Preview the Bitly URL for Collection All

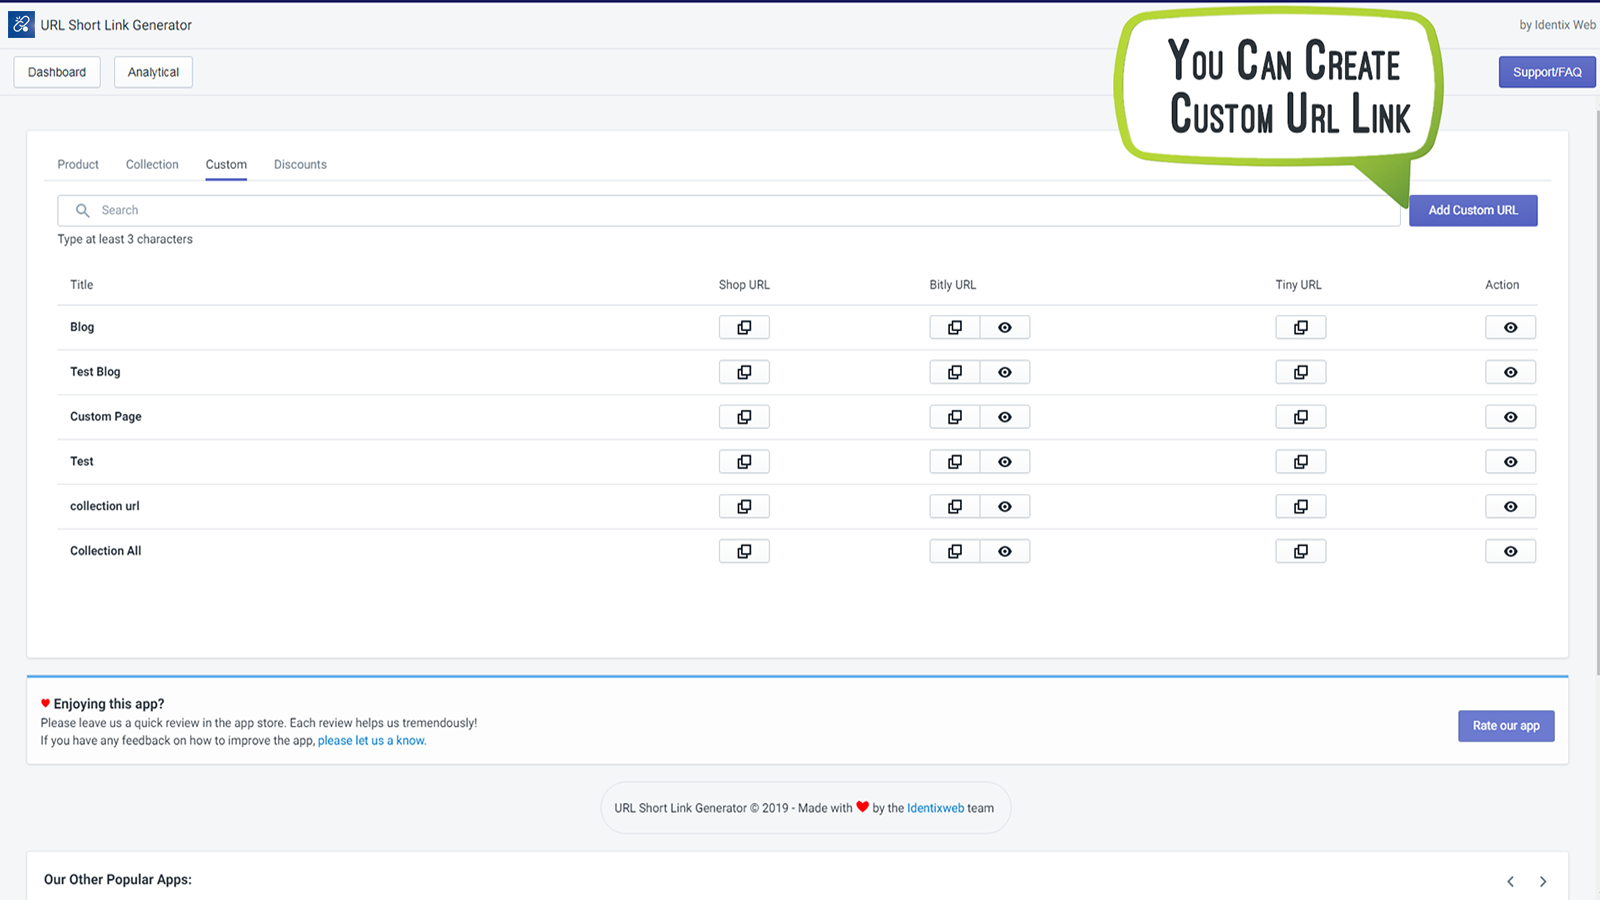point(1005,551)
